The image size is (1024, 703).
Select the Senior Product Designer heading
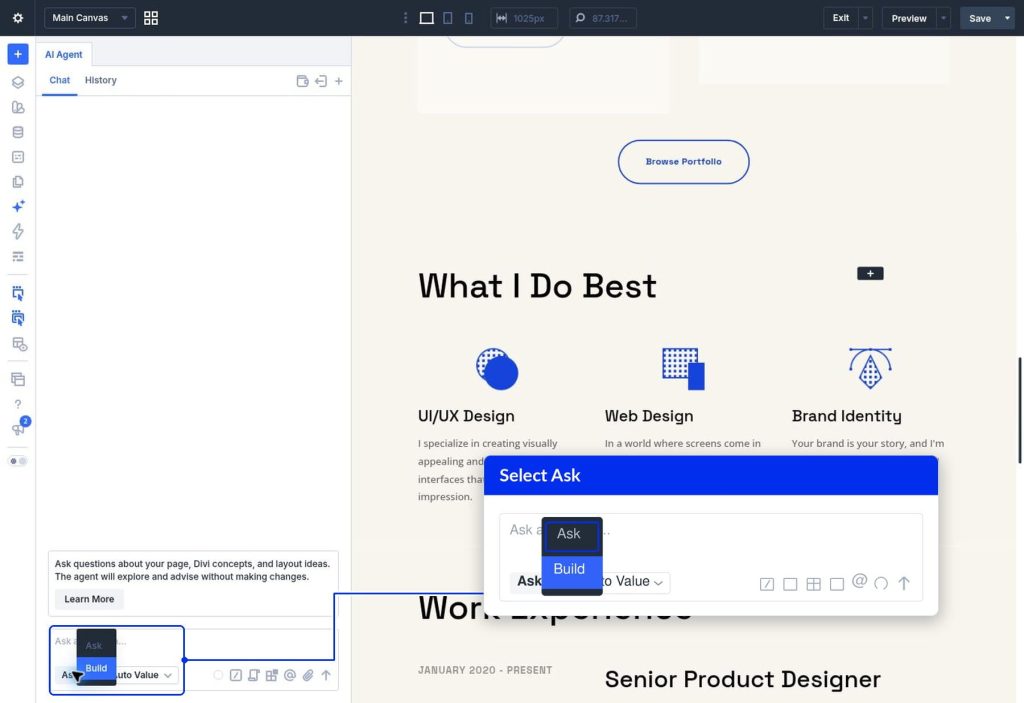tap(743, 679)
